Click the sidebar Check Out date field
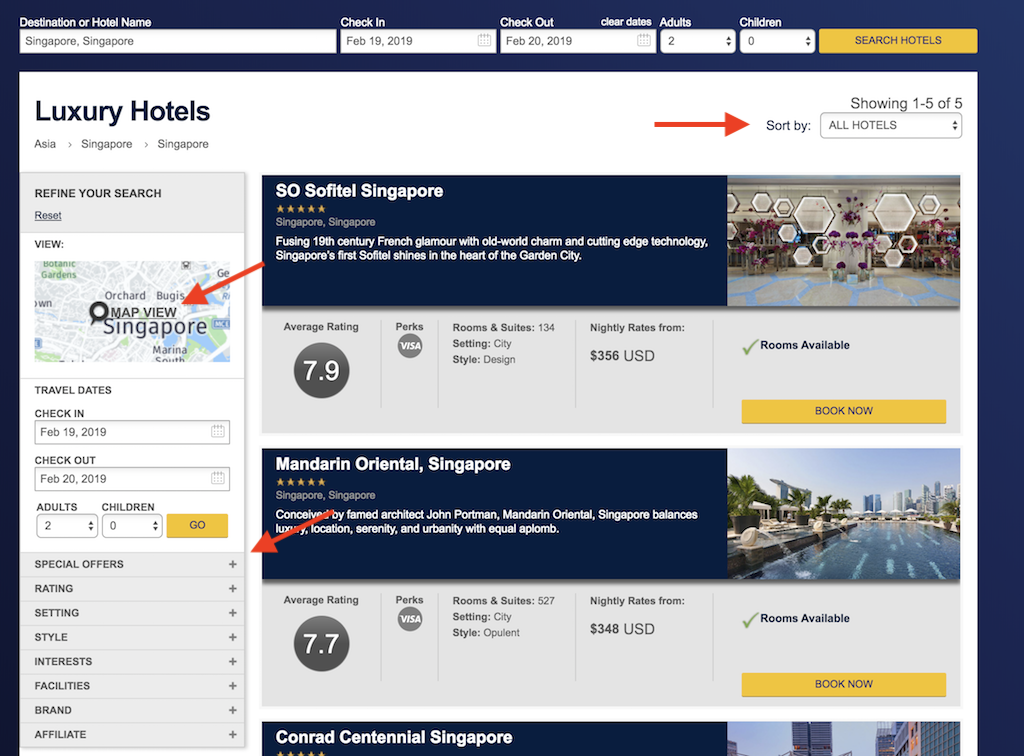The image size is (1024, 756). tap(132, 479)
